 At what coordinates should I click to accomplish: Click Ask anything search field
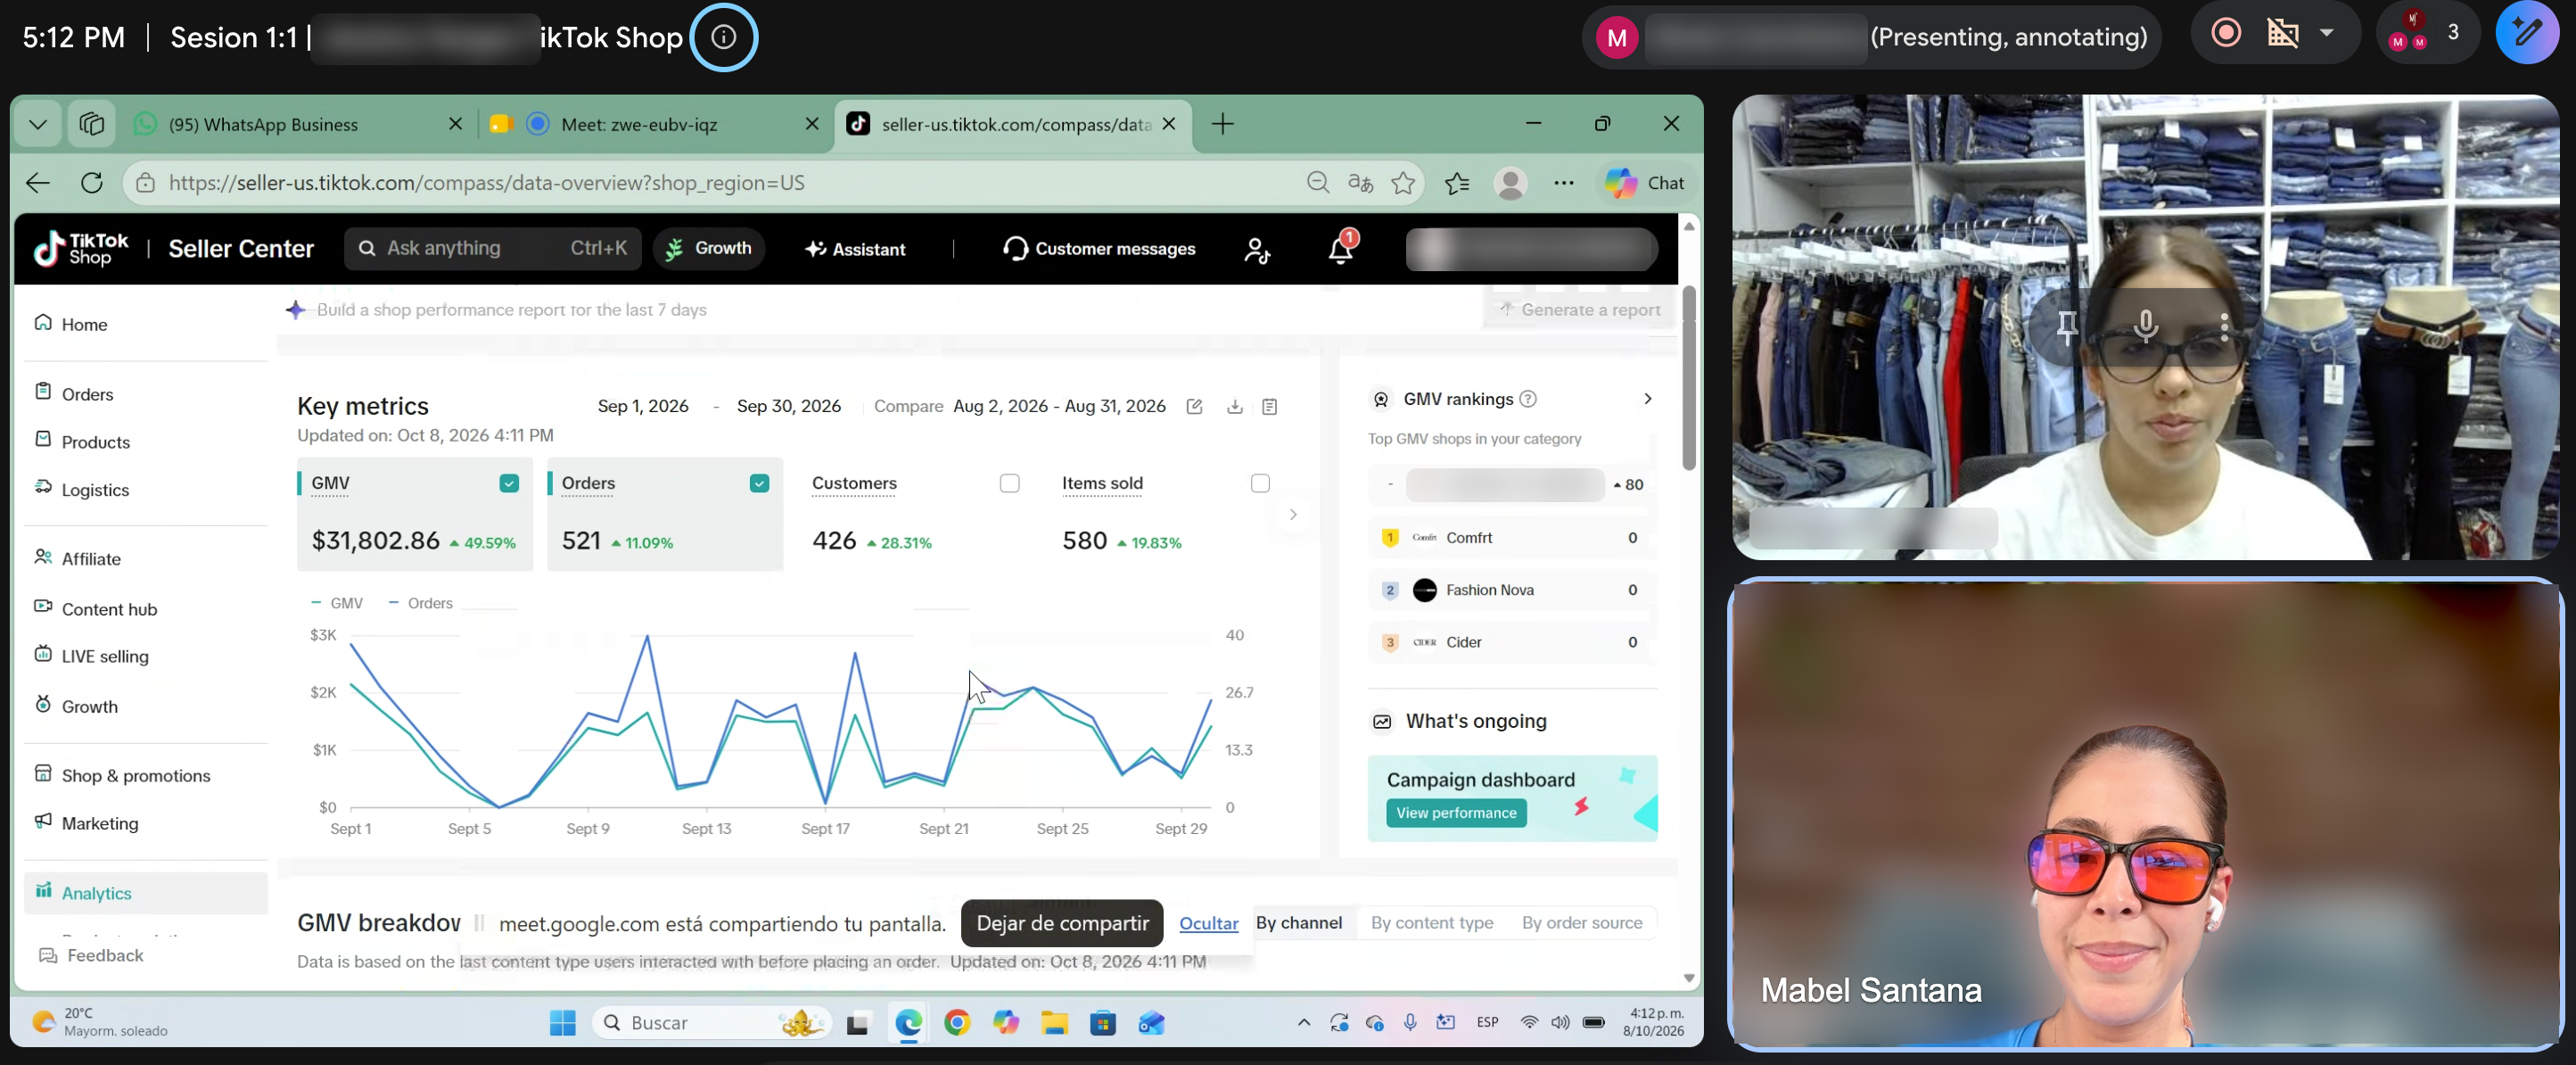[x=492, y=248]
